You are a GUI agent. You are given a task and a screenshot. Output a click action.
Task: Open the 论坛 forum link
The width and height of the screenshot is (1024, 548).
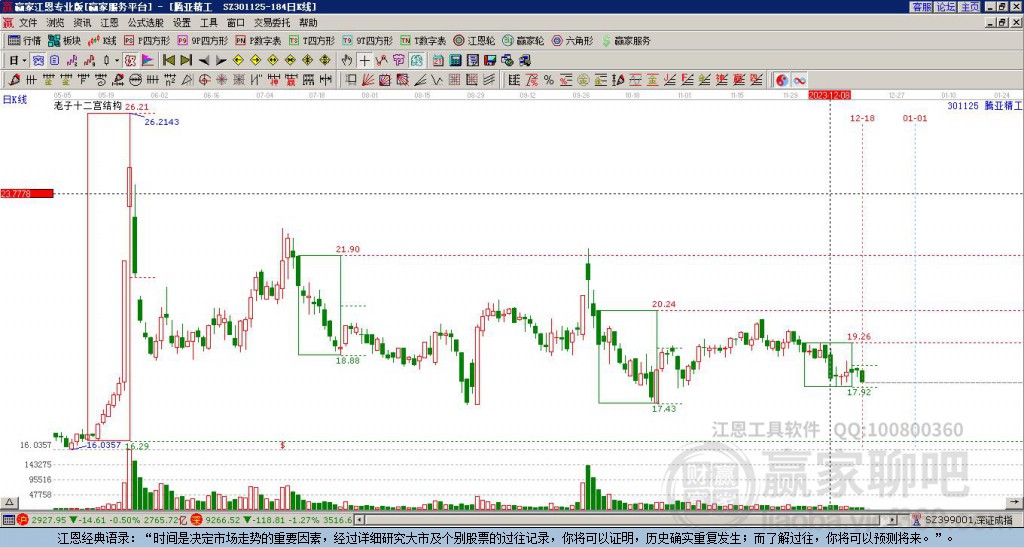[946, 7]
